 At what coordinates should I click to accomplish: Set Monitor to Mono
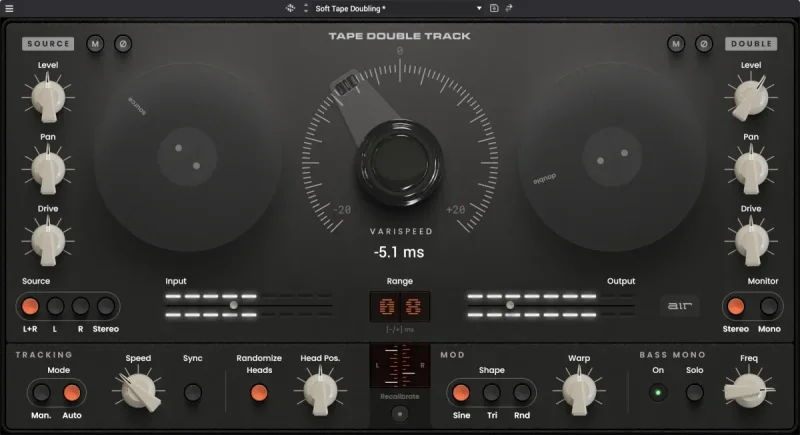(768, 306)
